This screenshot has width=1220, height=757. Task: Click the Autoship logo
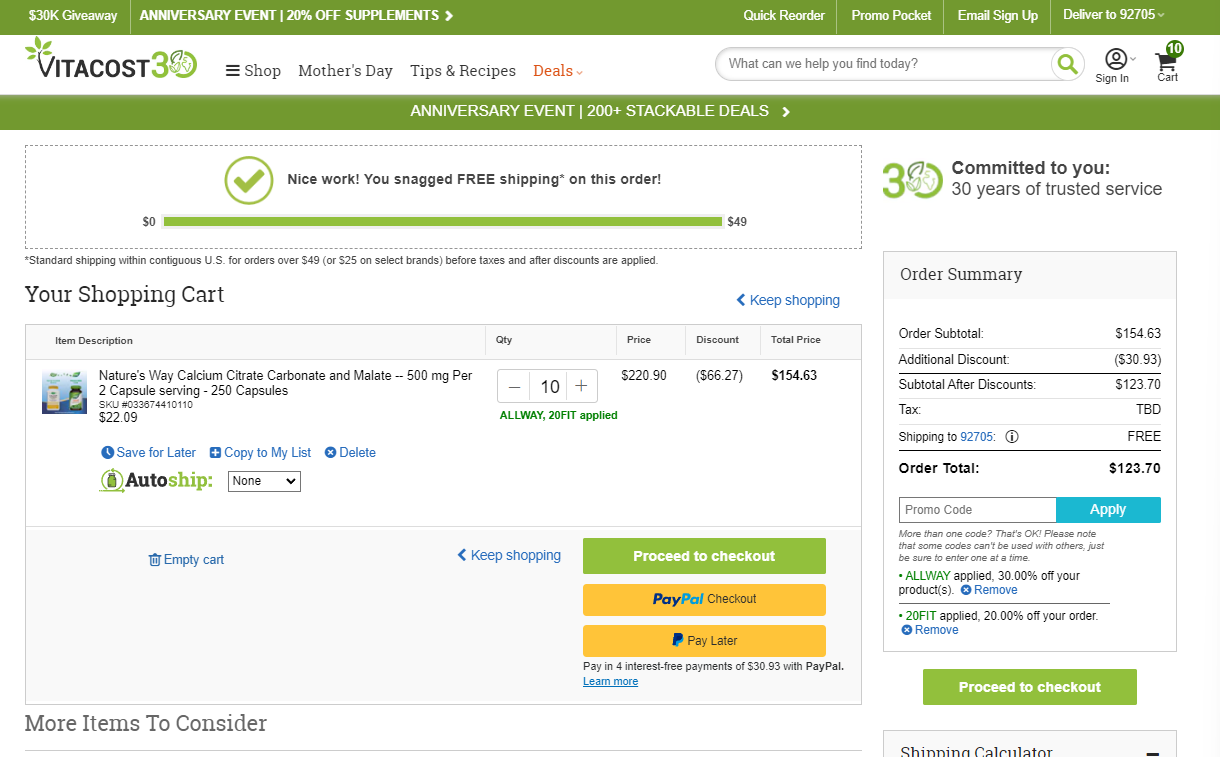point(156,481)
